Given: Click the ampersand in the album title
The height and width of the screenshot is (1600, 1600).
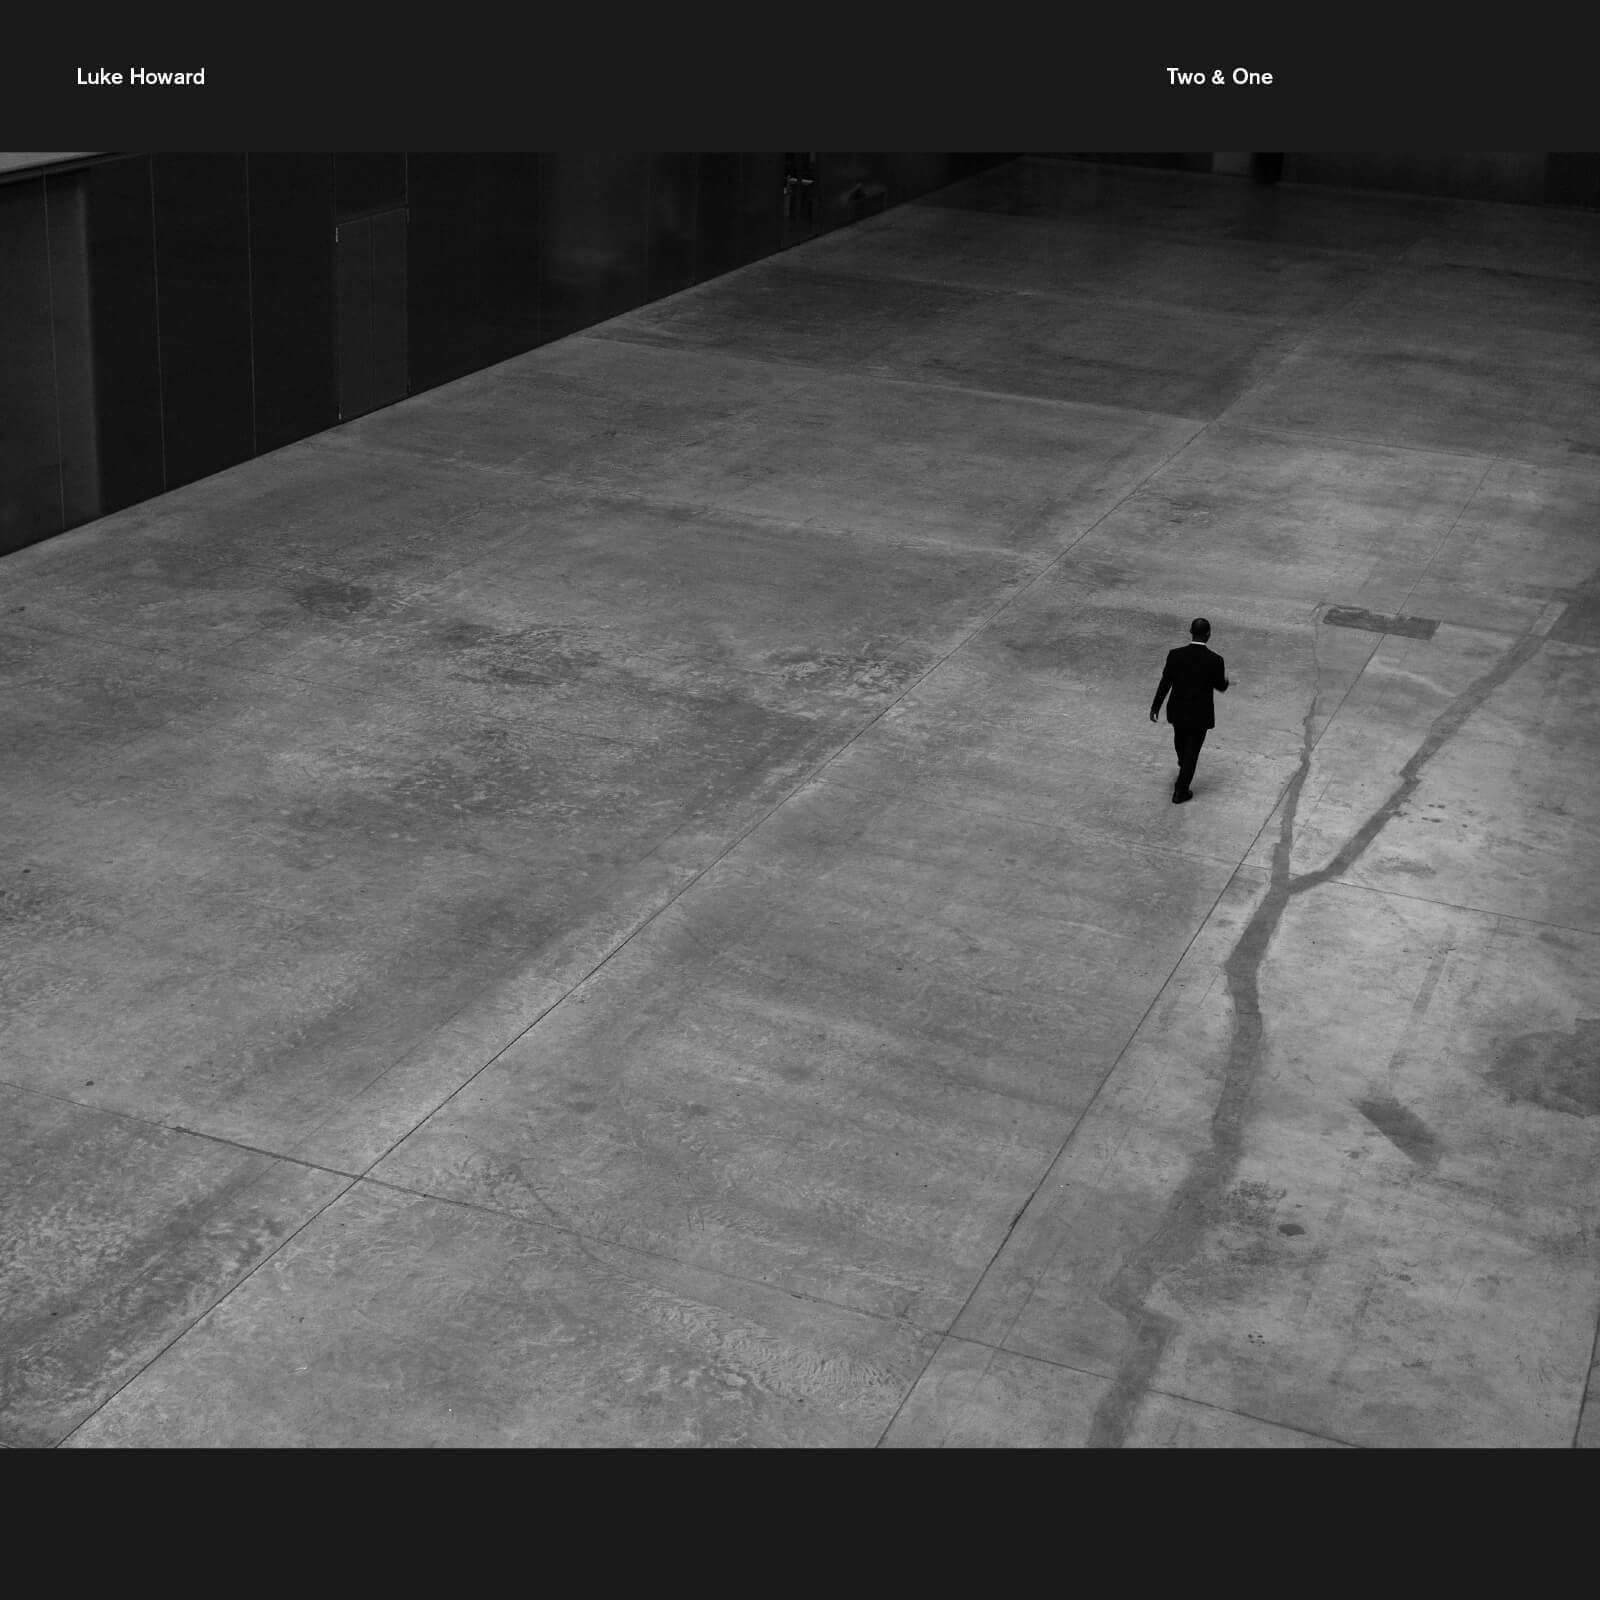Looking at the screenshot, I should tap(1218, 77).
